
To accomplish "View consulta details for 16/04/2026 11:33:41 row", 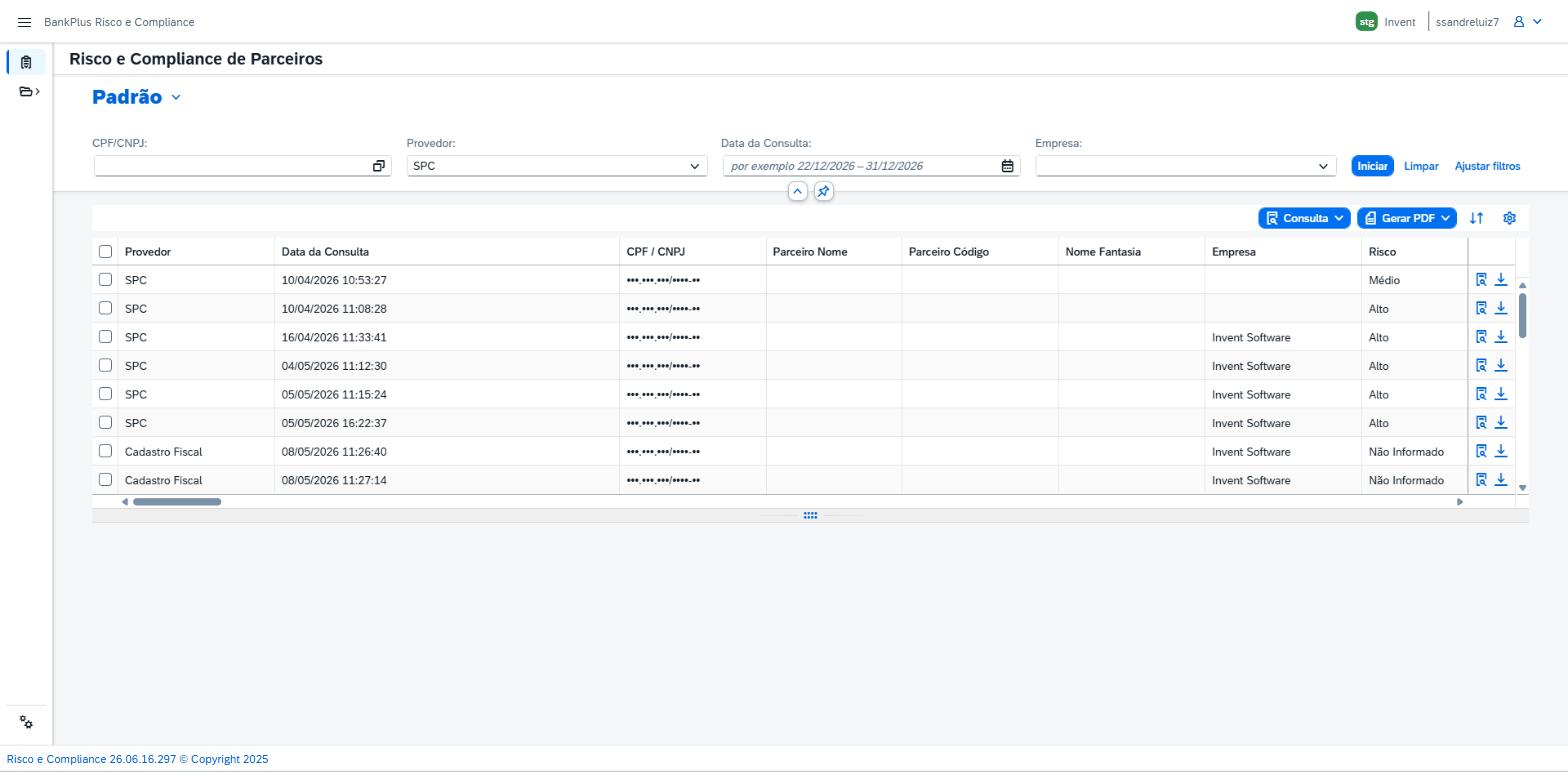I will tap(1482, 337).
